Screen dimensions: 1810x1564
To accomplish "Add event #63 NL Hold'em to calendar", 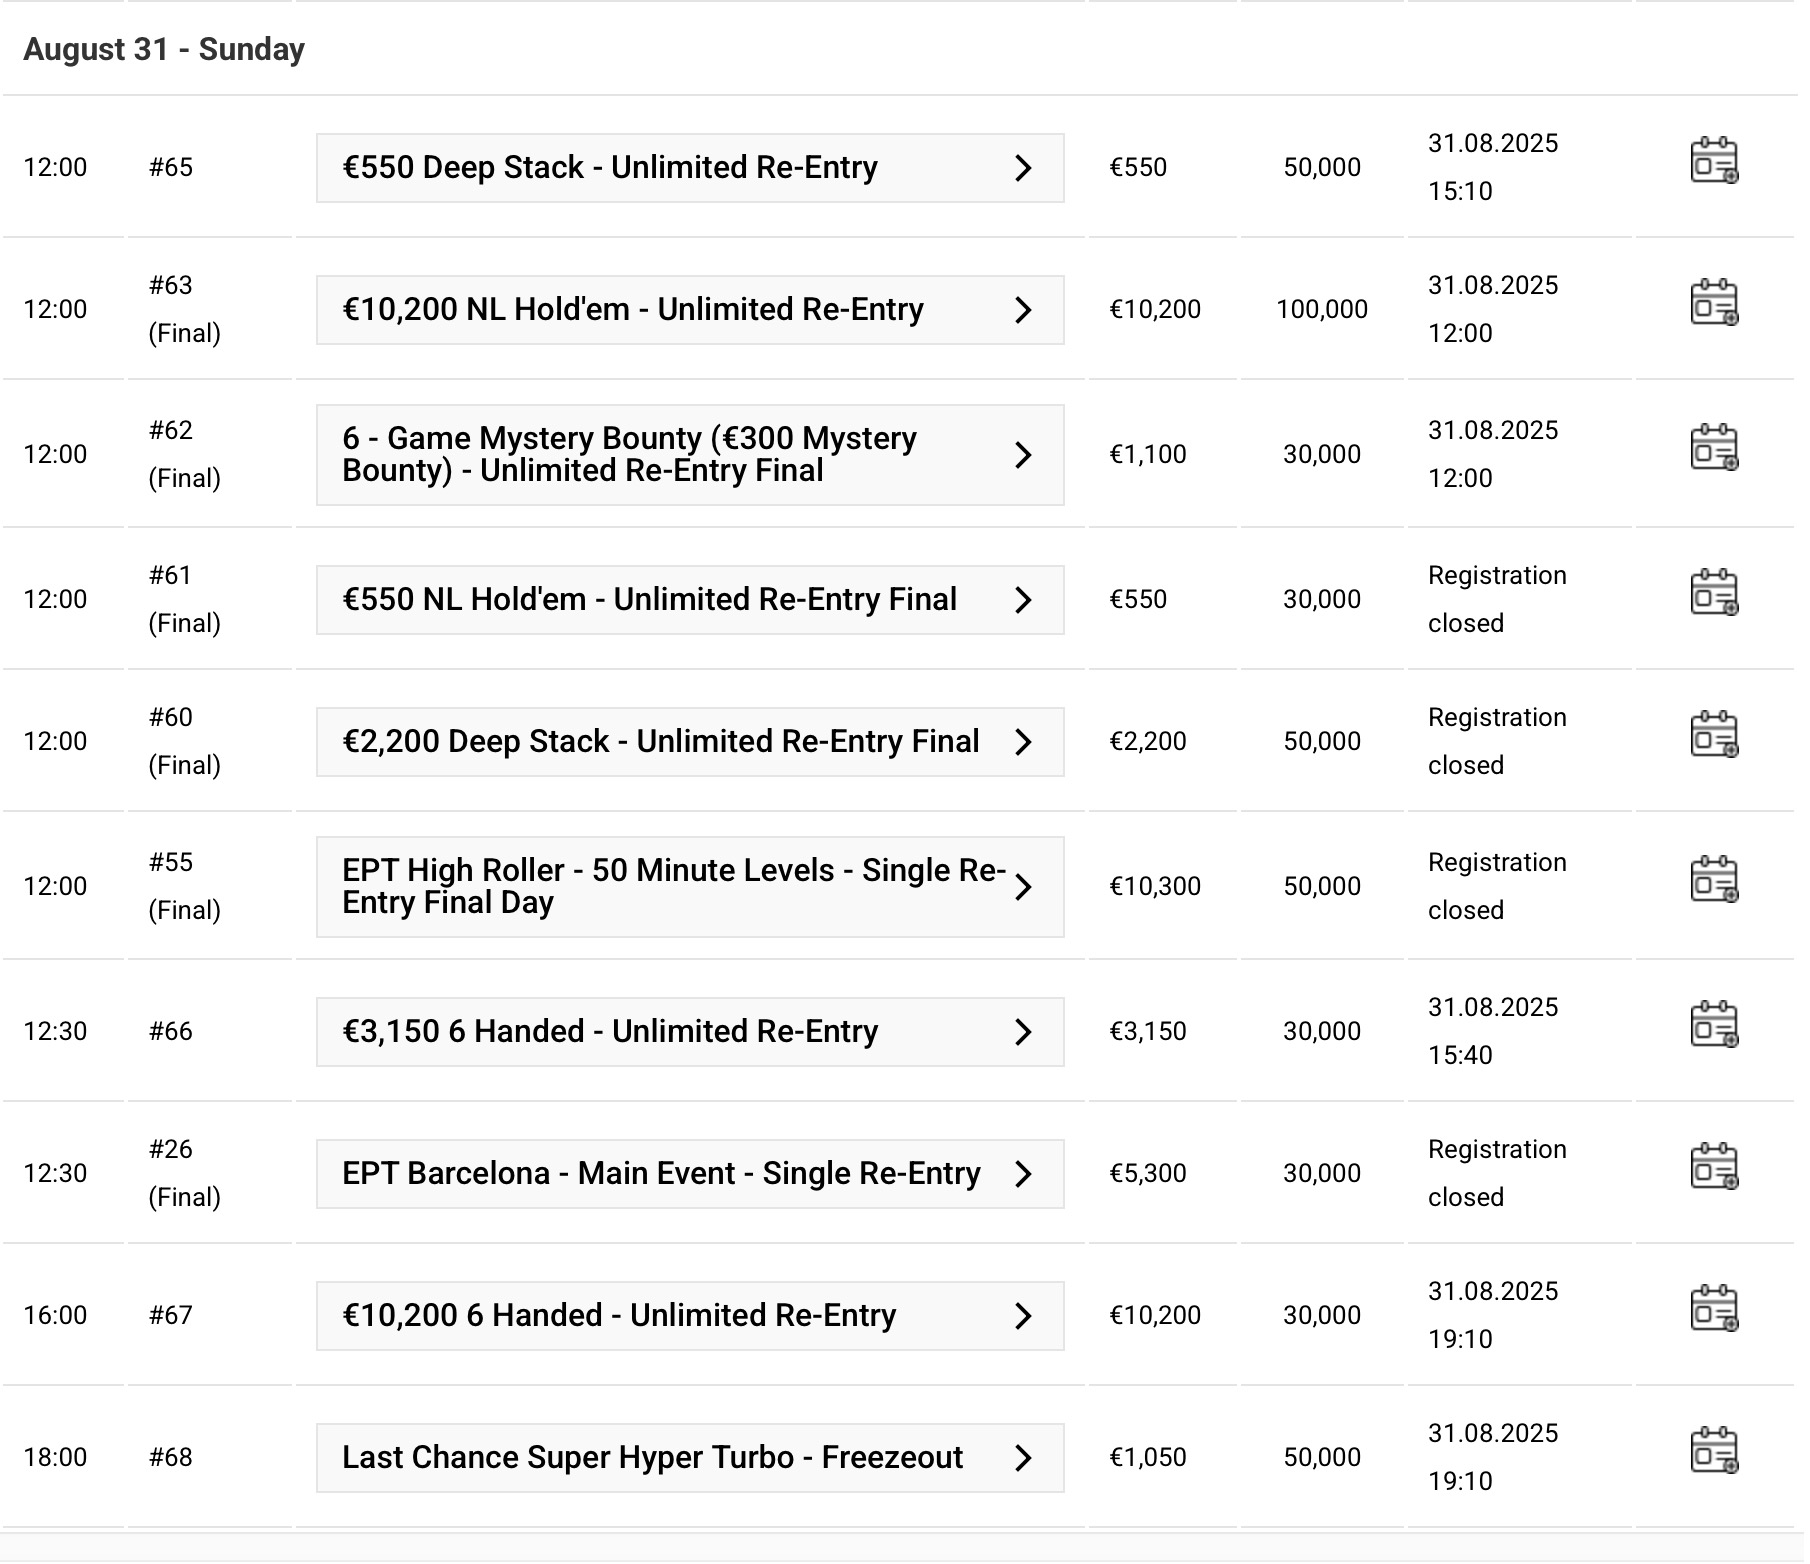I will tap(1714, 304).
